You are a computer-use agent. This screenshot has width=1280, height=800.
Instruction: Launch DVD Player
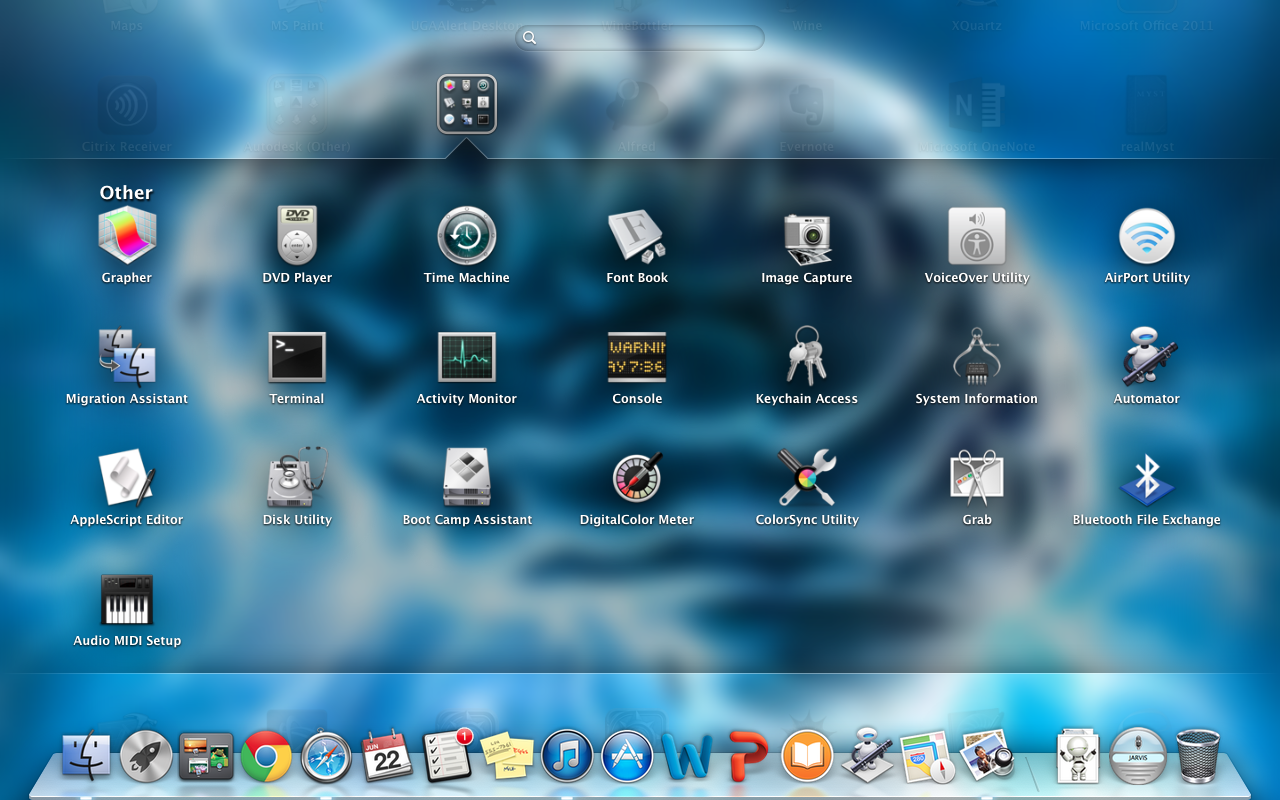(297, 236)
